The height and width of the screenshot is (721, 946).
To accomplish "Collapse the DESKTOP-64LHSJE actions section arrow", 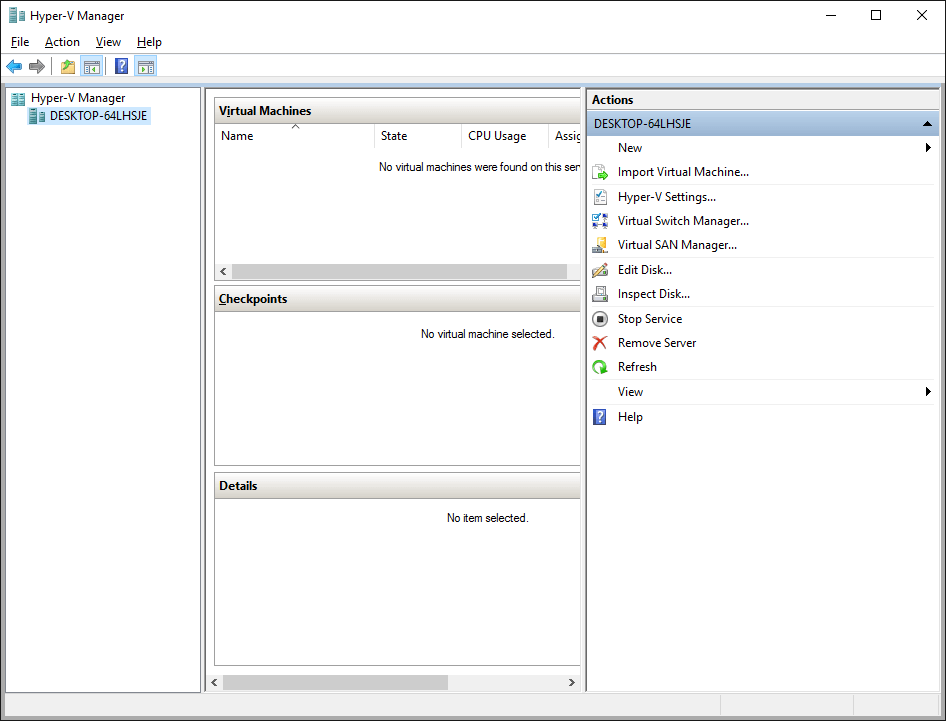I will 927,124.
